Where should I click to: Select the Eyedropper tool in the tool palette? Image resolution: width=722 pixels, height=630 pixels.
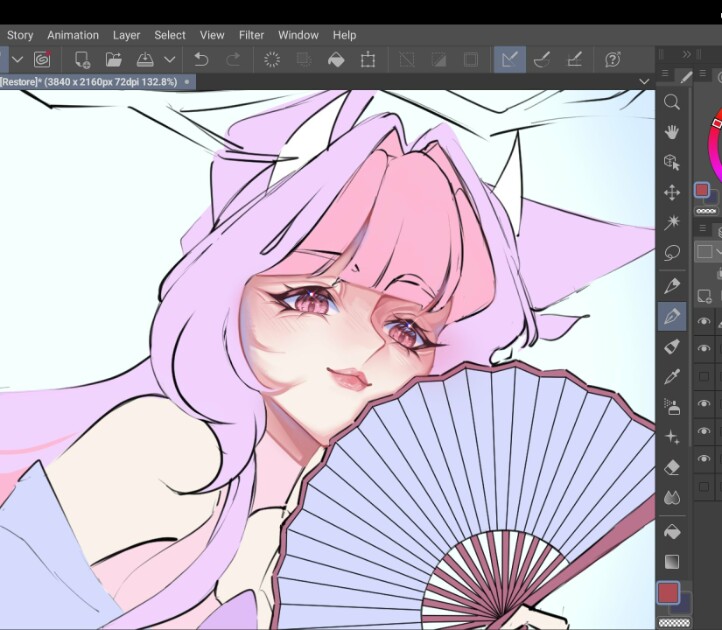pos(672,377)
